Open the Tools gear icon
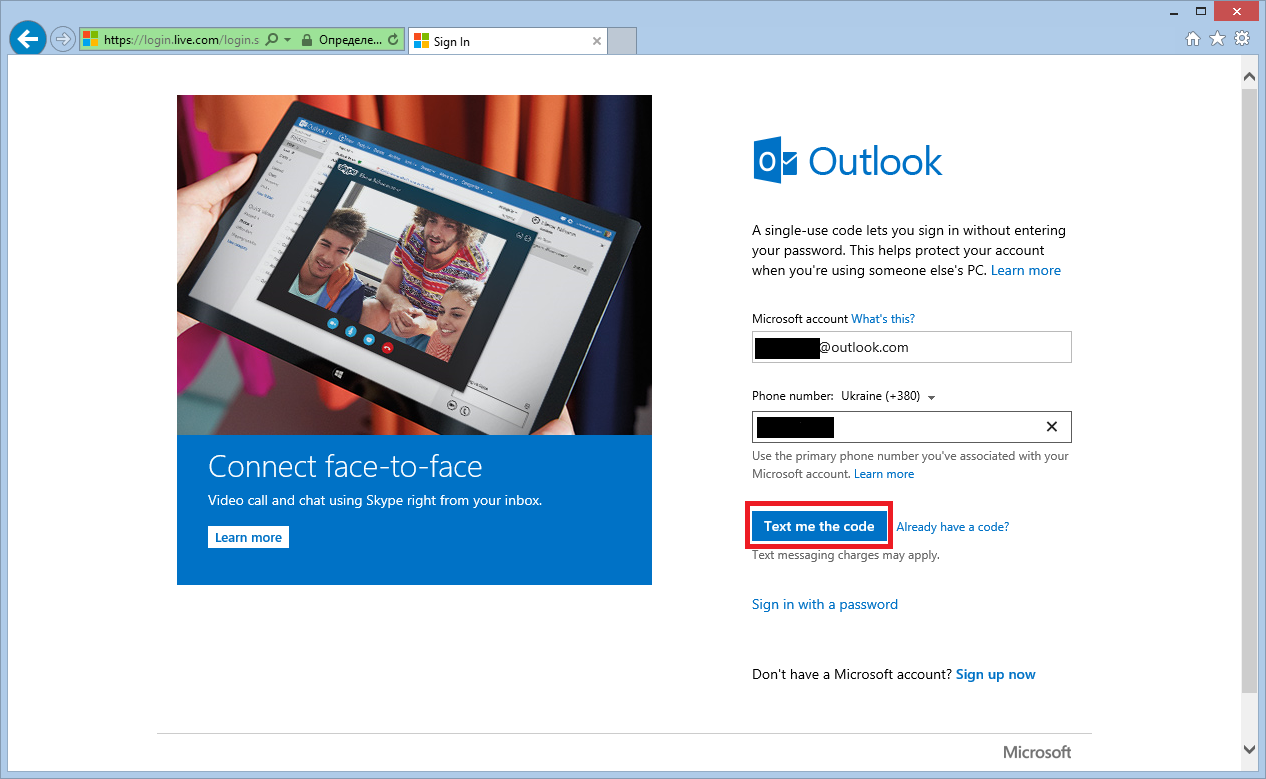 pos(1242,39)
